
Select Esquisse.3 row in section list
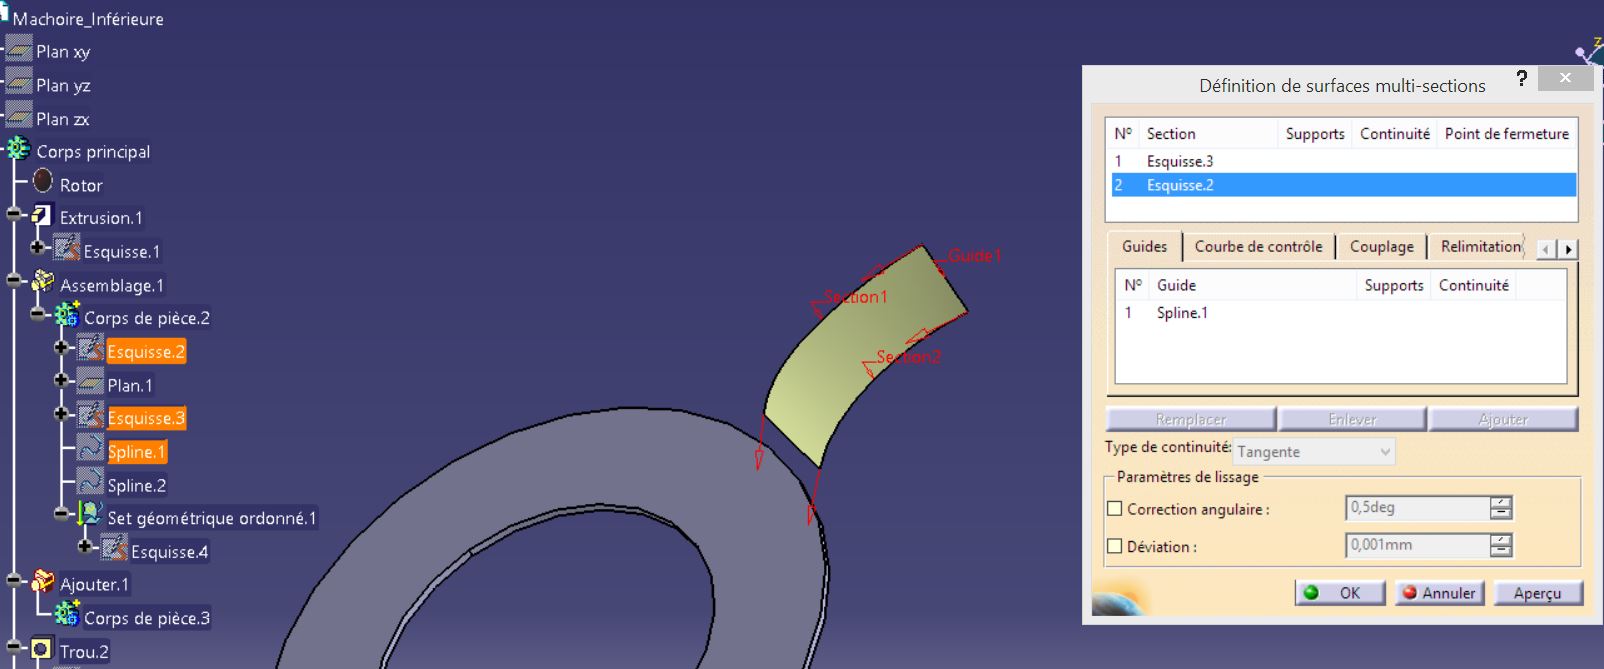[1180, 161]
